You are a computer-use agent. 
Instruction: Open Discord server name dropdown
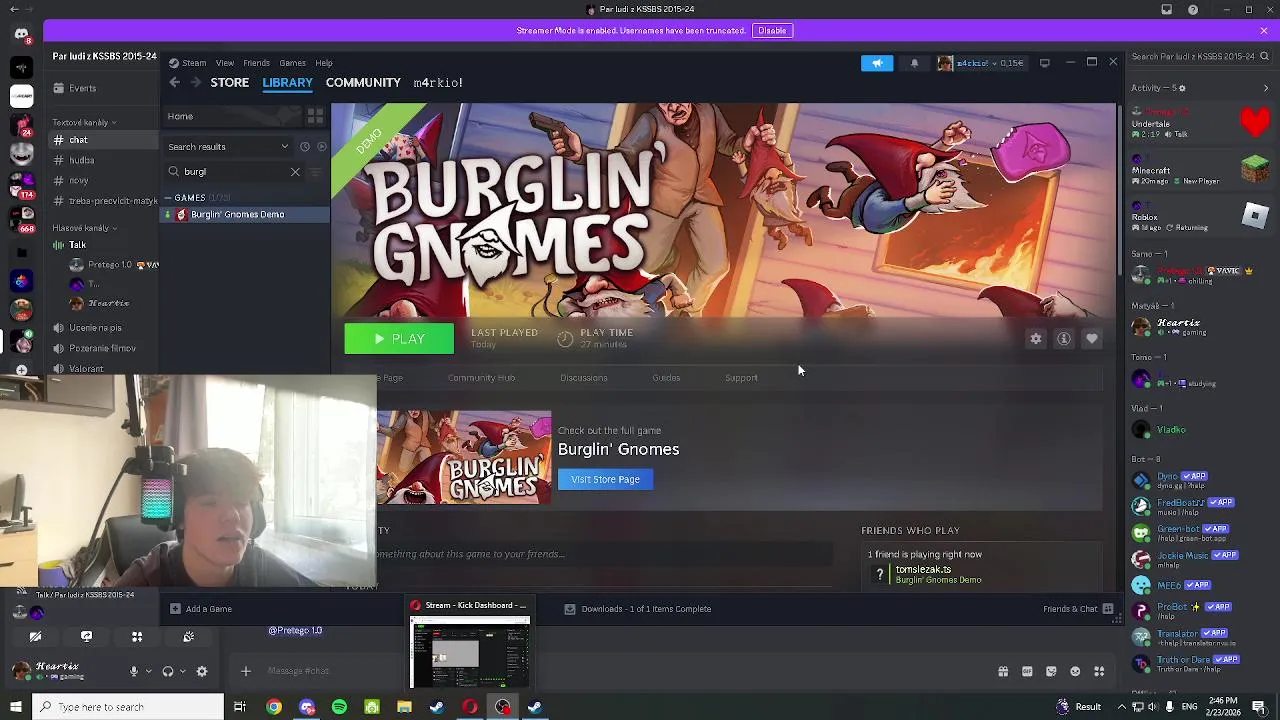[x=104, y=57]
